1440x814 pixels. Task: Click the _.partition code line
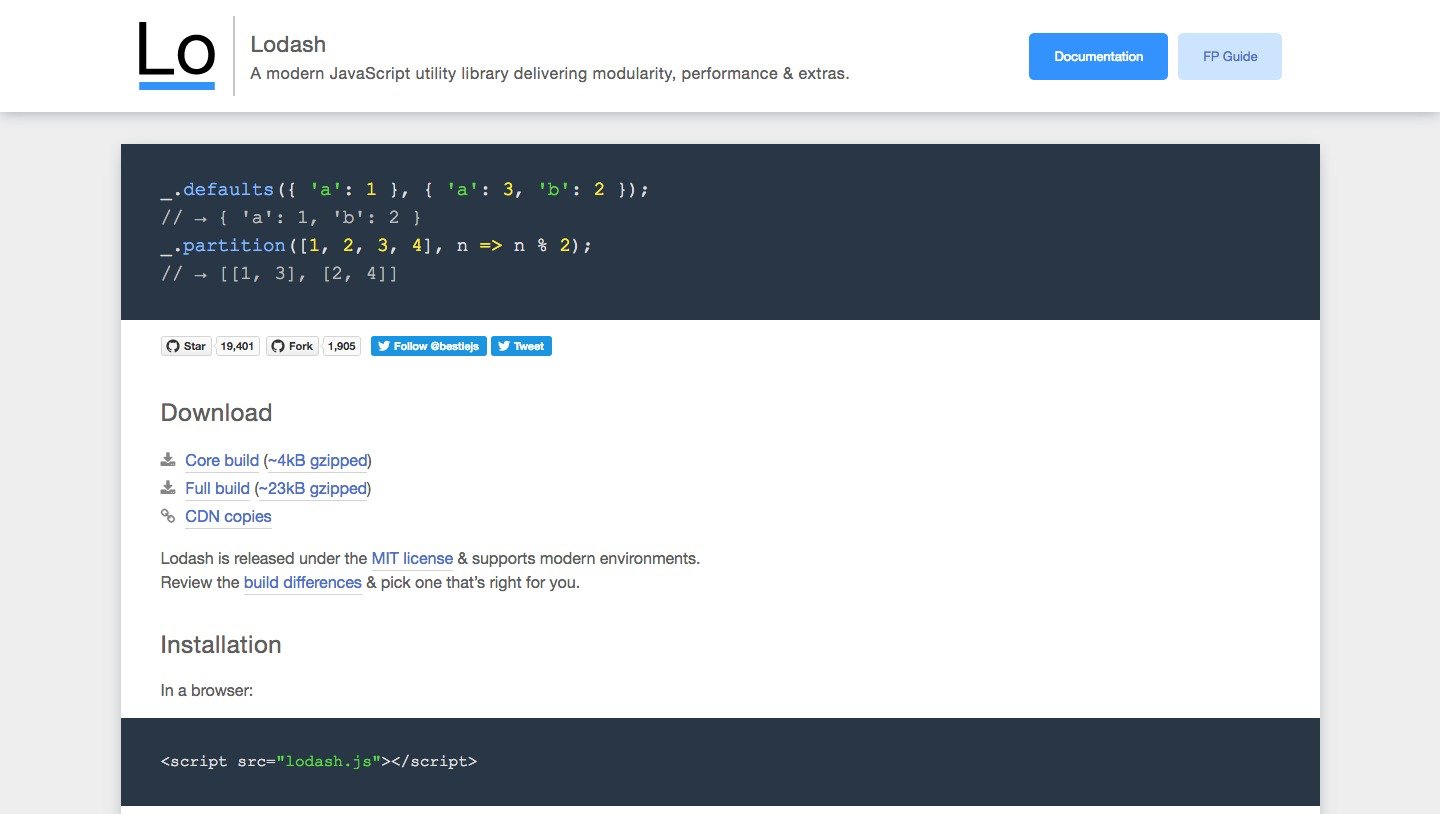point(376,245)
